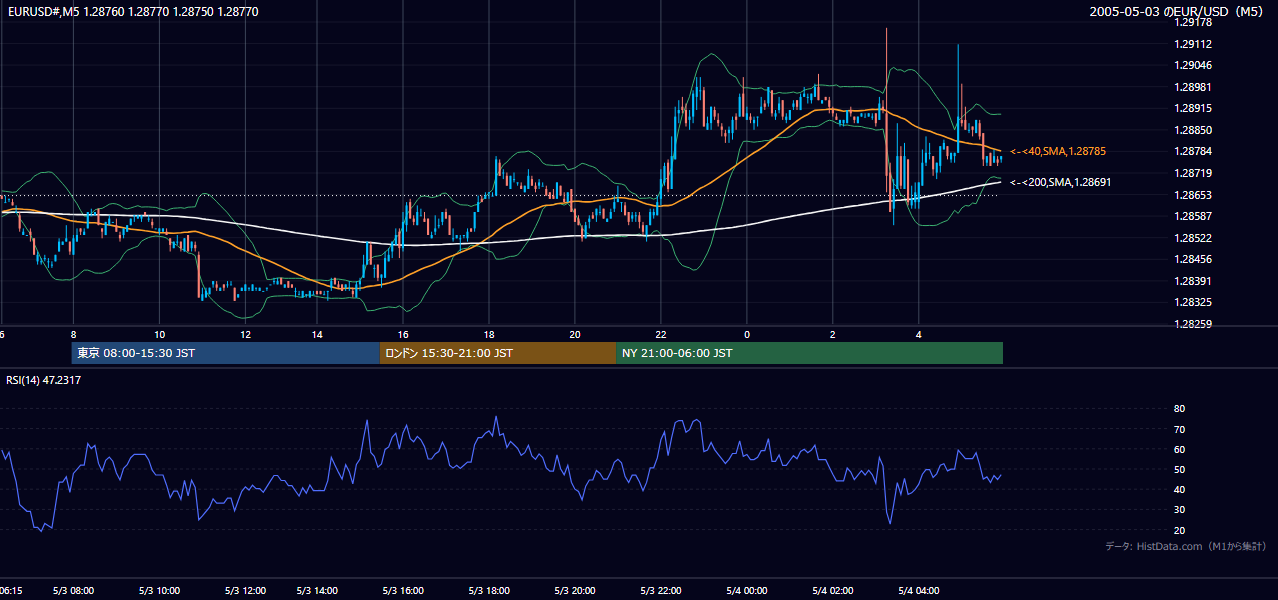Click hour tick 16 under the price chart

(x=403, y=333)
